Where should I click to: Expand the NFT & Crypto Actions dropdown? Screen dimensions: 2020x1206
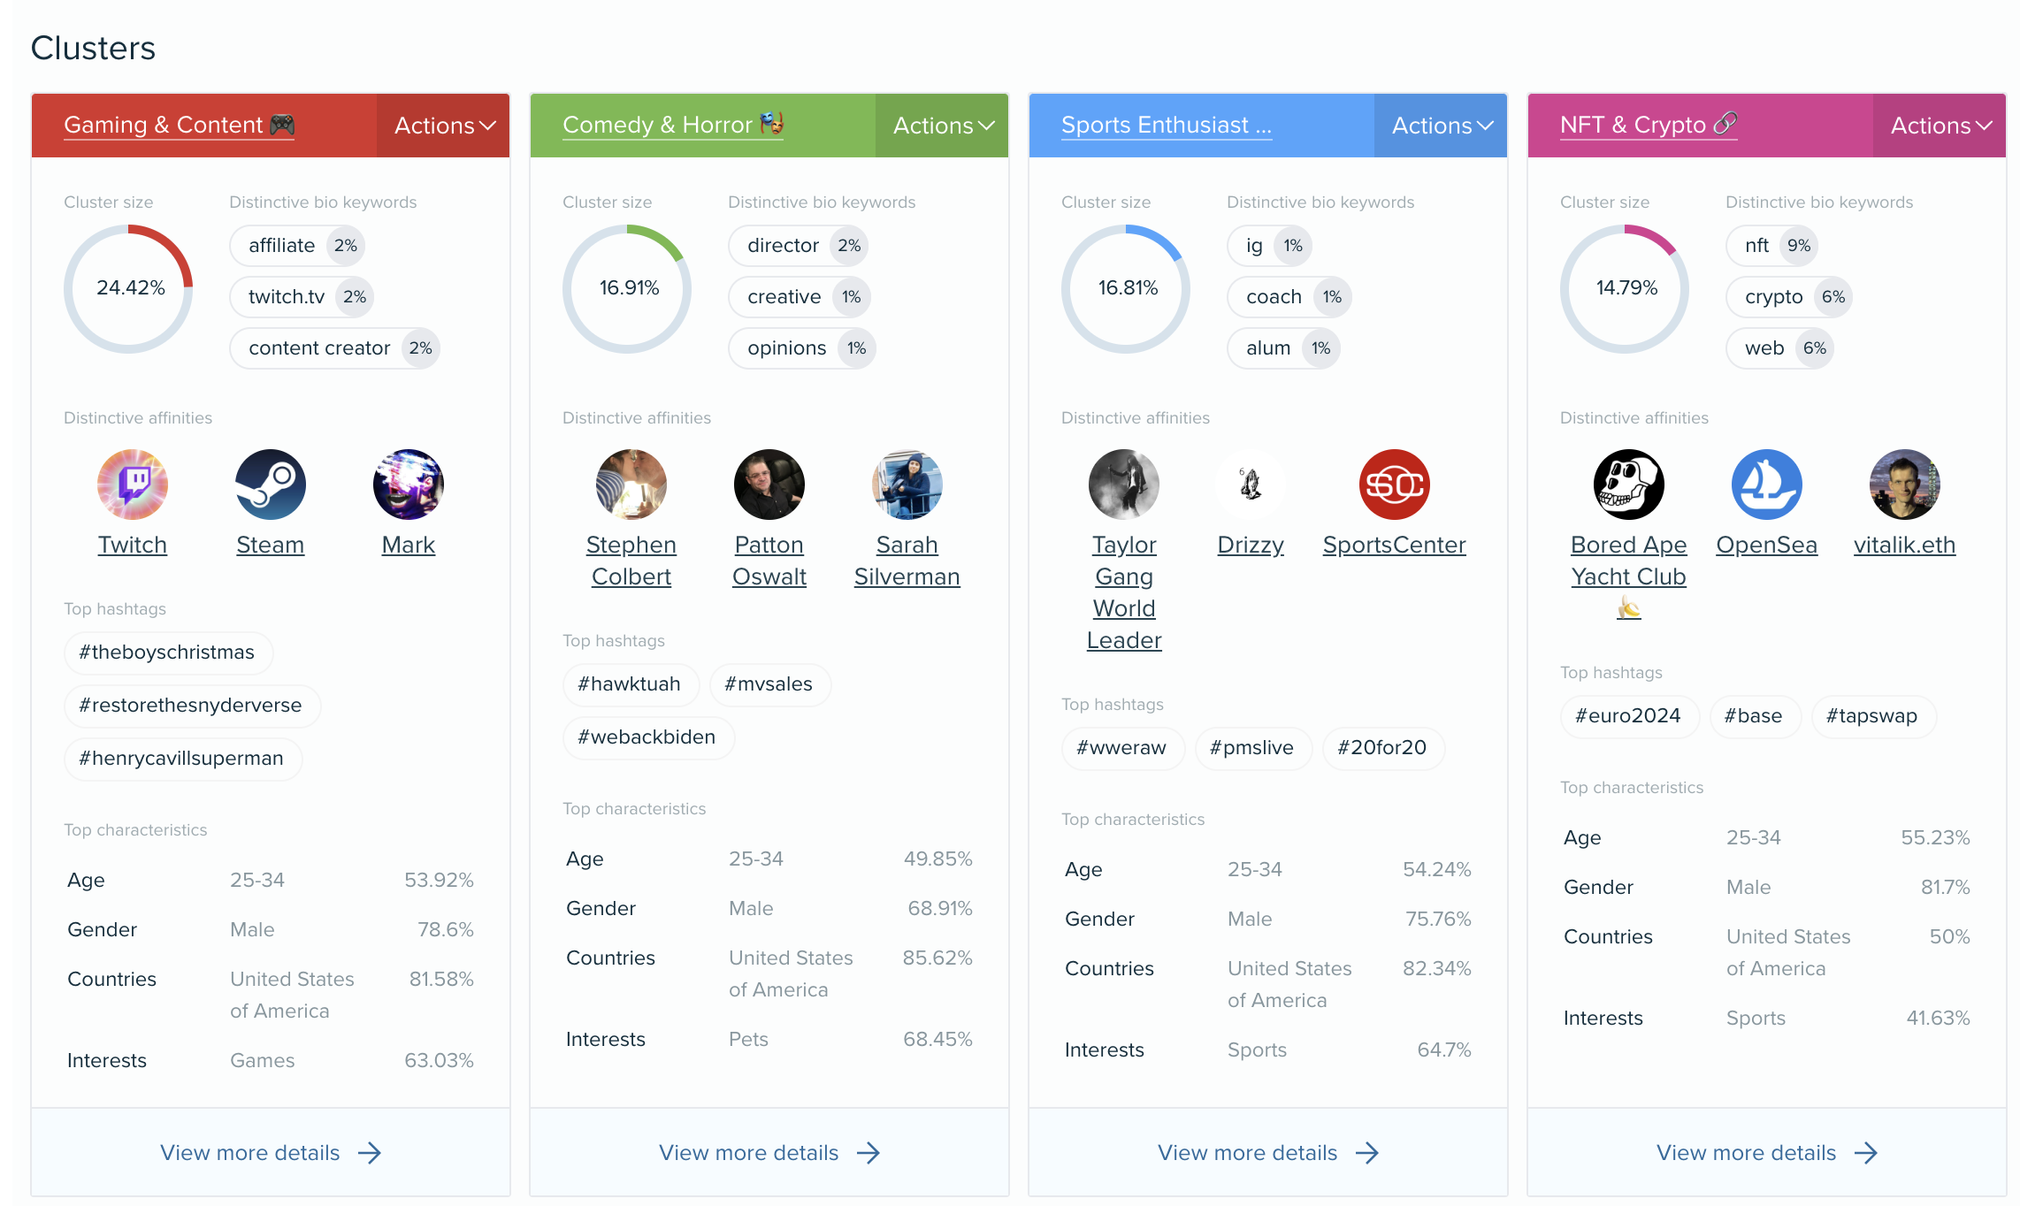[1938, 123]
